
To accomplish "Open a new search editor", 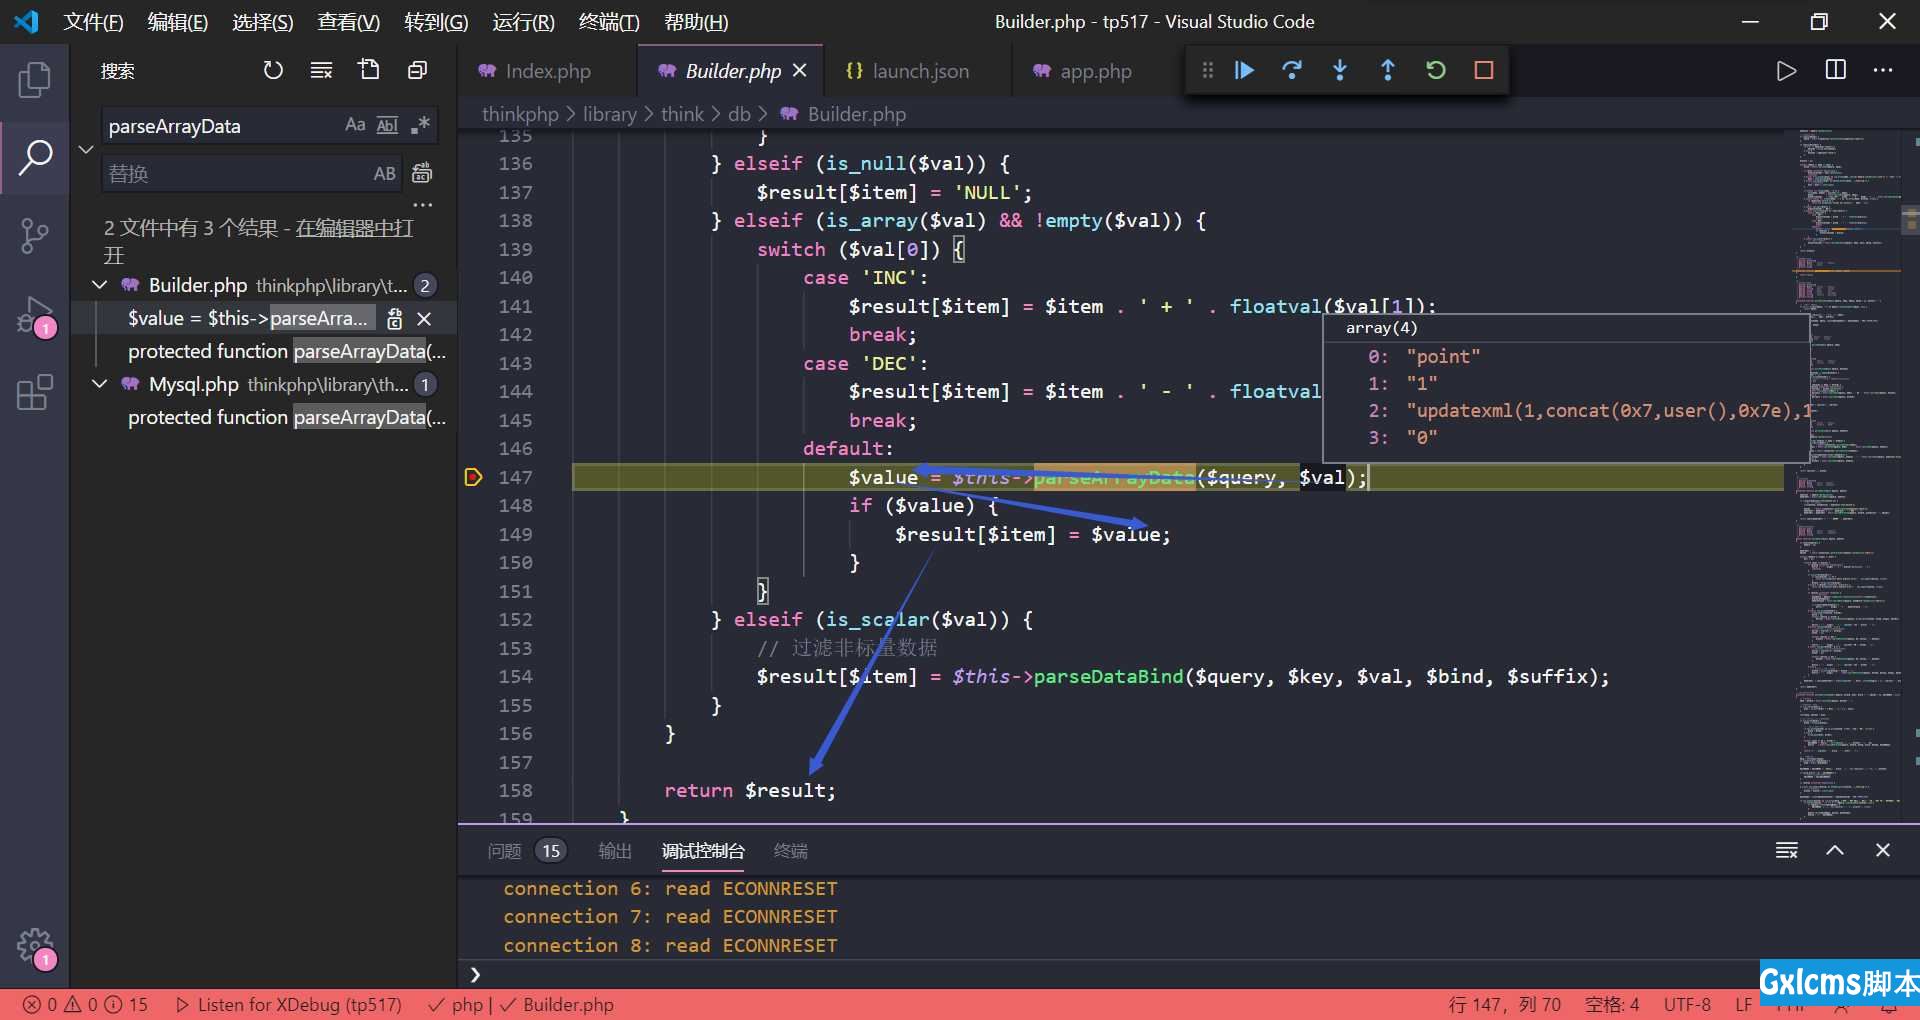I will coord(369,70).
